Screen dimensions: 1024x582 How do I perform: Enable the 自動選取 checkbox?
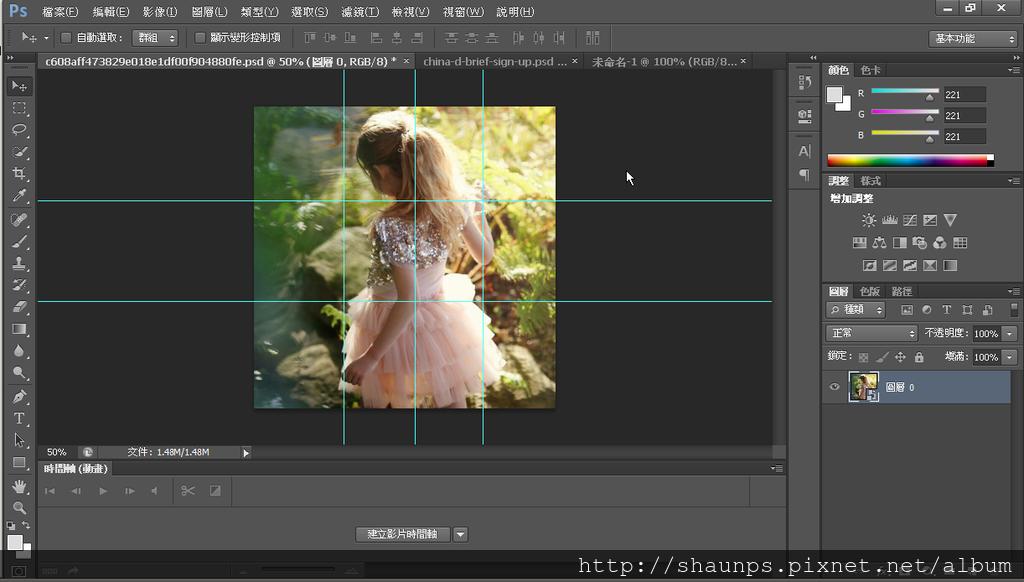[x=66, y=38]
